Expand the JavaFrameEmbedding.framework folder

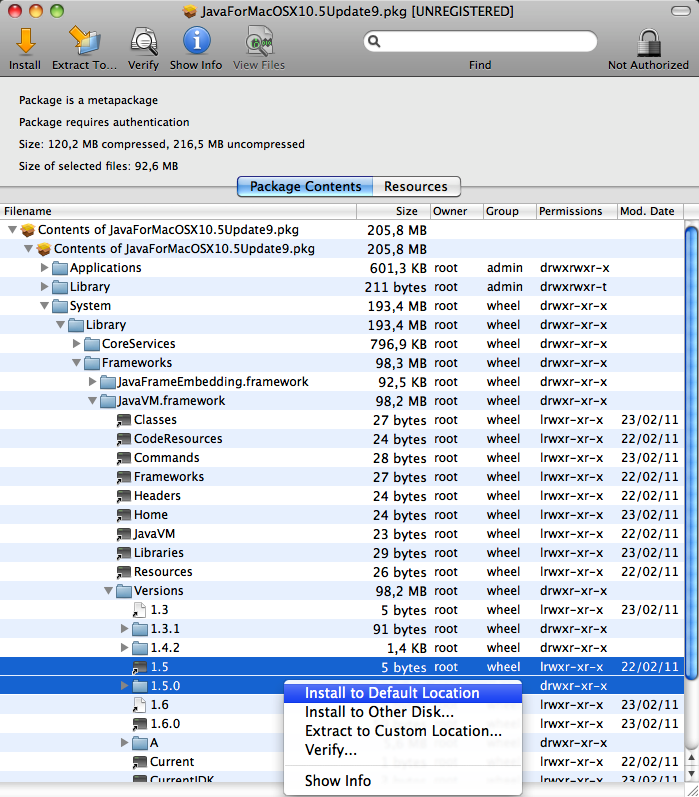tap(93, 381)
